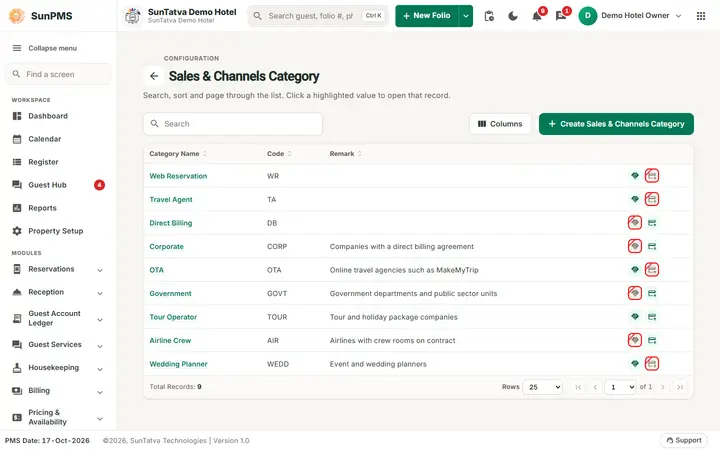Toggle crossed-out diamond in Government row
720x450 pixels.
(x=635, y=293)
